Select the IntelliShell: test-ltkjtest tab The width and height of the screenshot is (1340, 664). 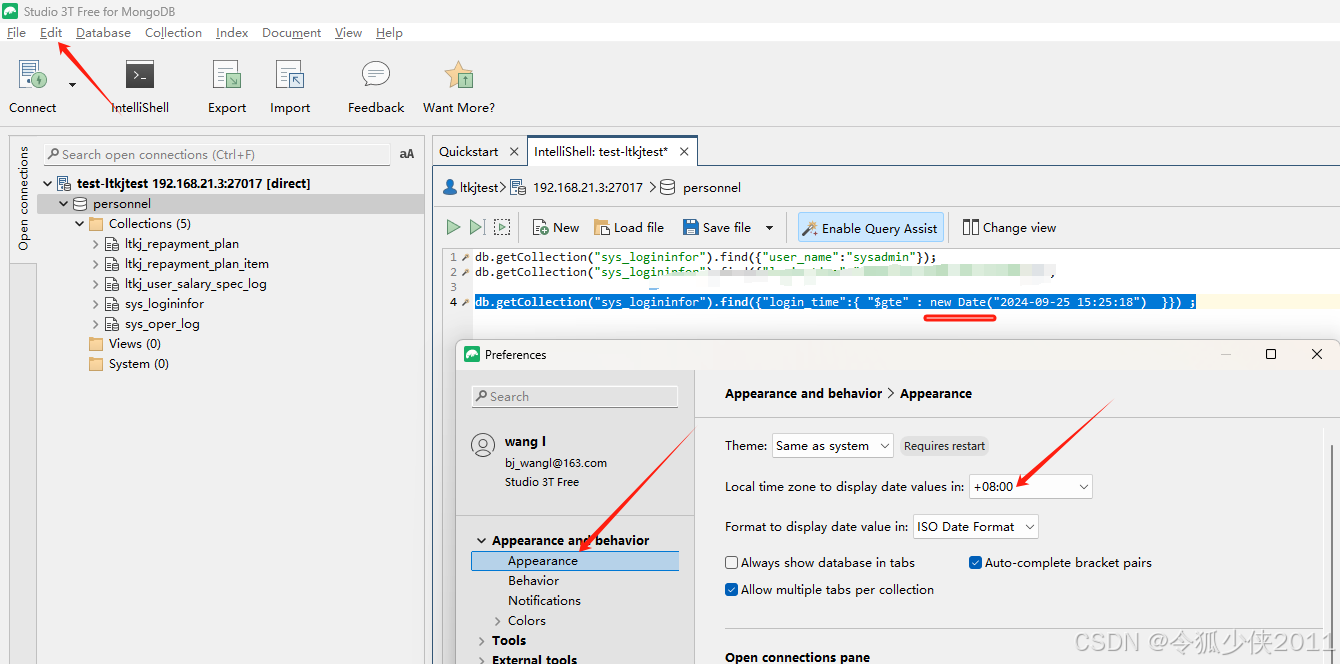[x=601, y=151]
